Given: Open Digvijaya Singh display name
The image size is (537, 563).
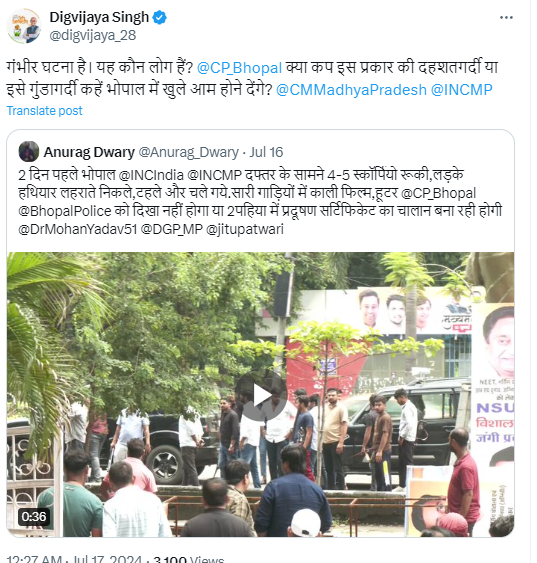Looking at the screenshot, I should pos(99,17).
